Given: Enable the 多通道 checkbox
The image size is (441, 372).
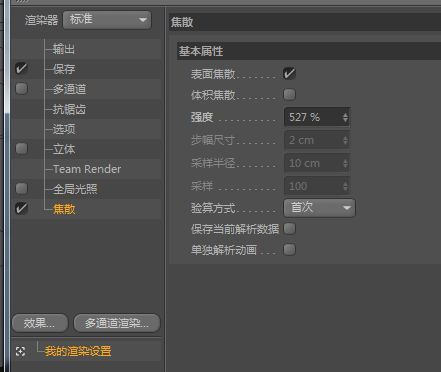Looking at the screenshot, I should [x=21, y=89].
